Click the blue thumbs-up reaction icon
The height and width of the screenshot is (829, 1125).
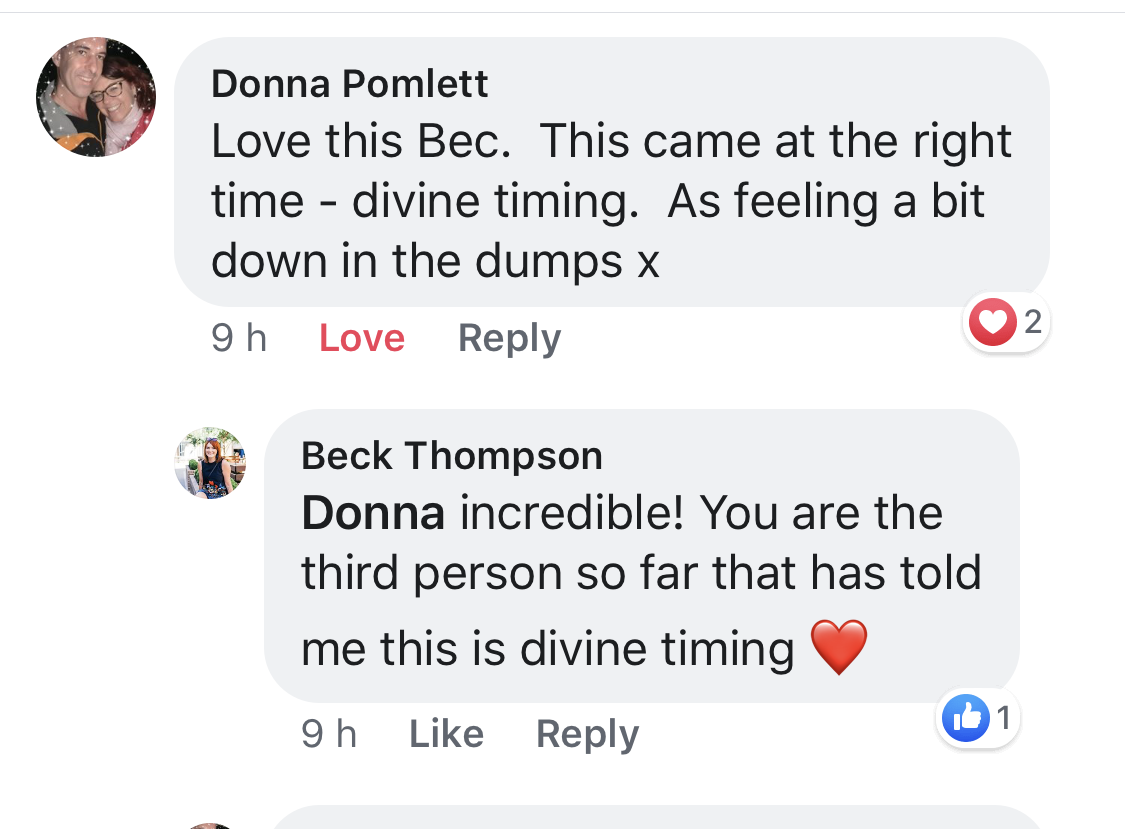[x=965, y=717]
